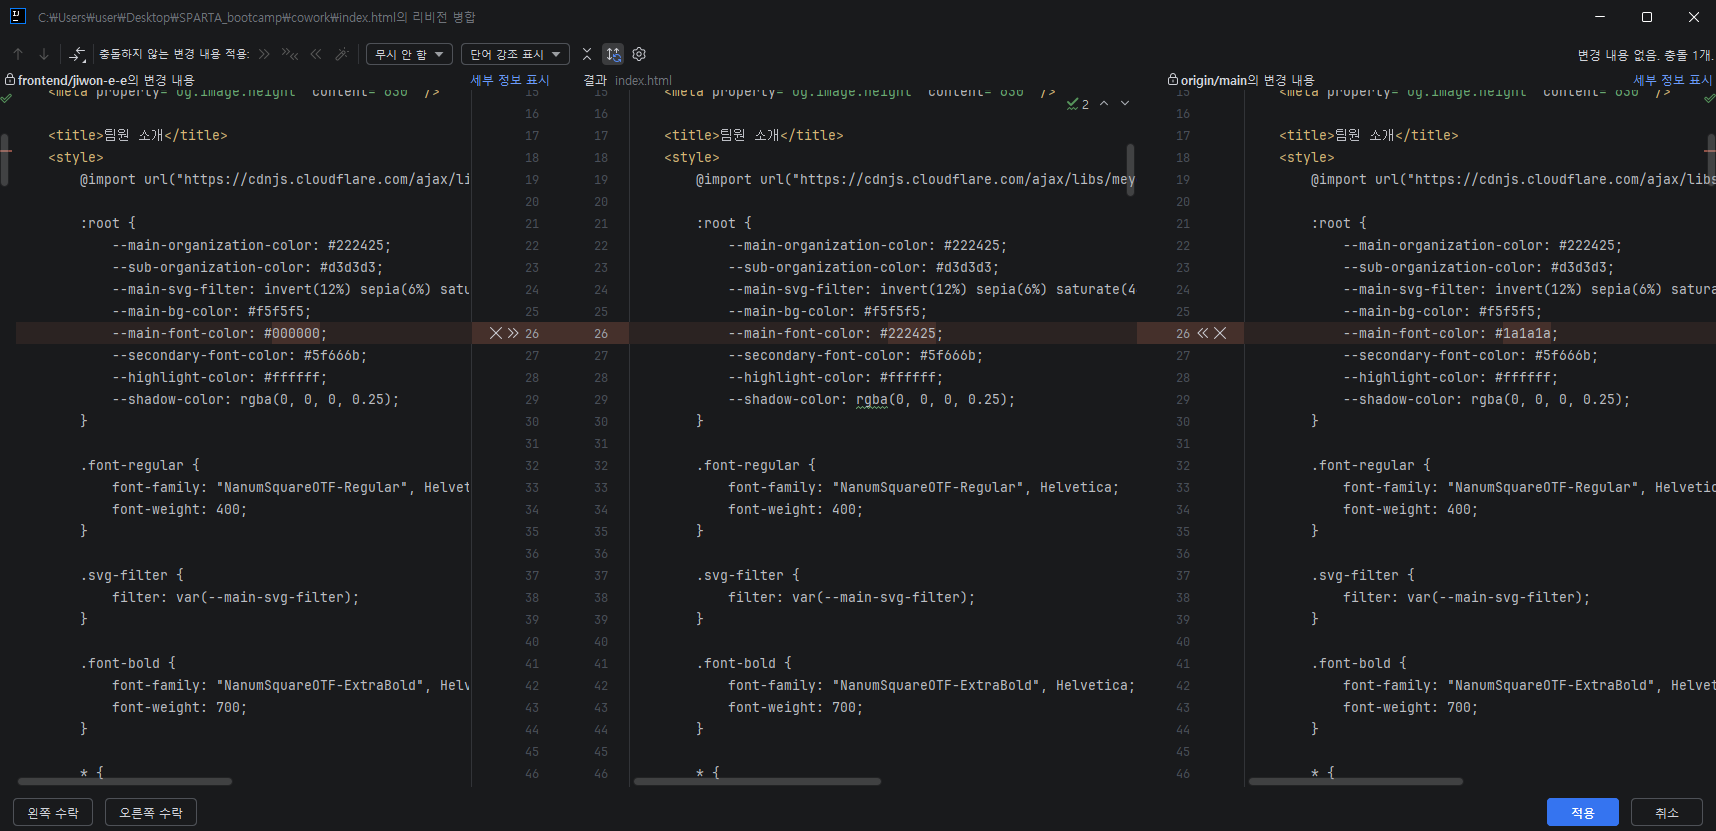1716x831 pixels.
Task: Click the '적용' apply button
Action: click(1583, 813)
